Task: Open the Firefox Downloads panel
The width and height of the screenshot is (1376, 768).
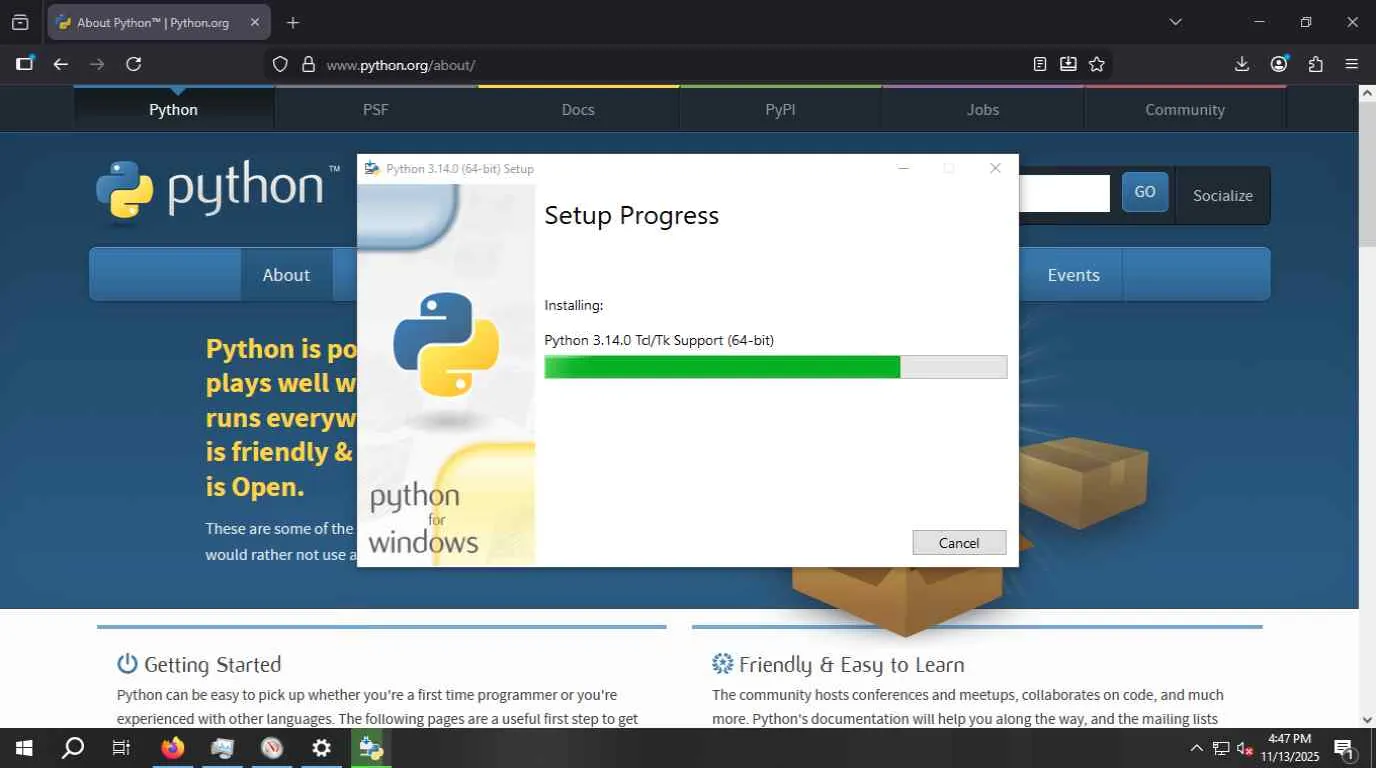Action: (1242, 64)
